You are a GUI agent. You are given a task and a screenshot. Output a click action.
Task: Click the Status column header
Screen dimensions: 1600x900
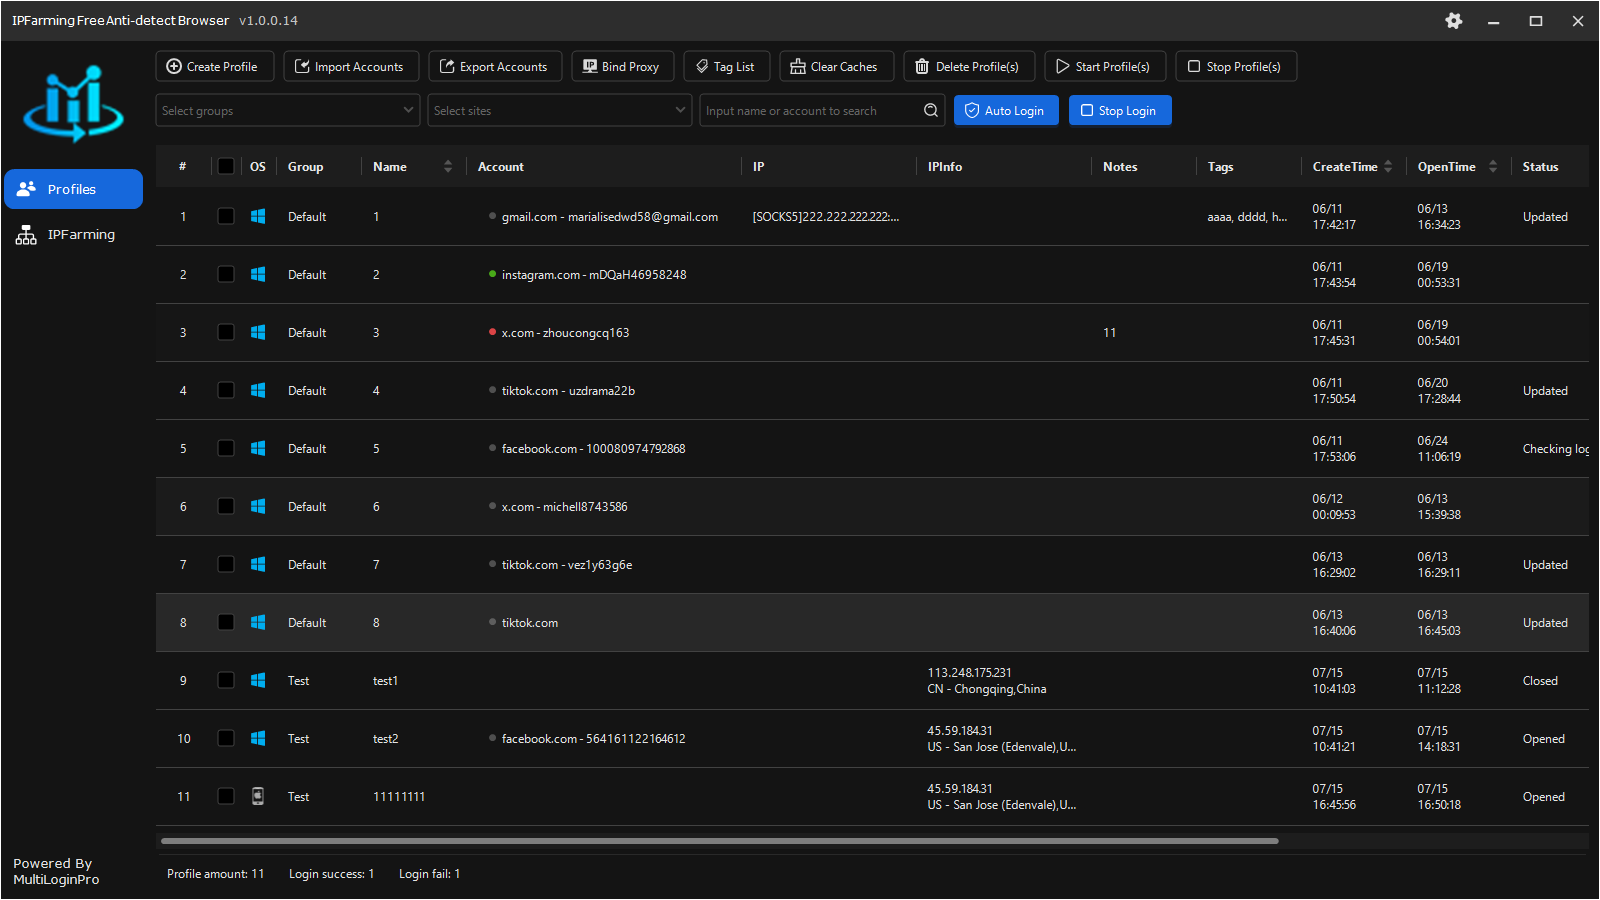coord(1540,167)
